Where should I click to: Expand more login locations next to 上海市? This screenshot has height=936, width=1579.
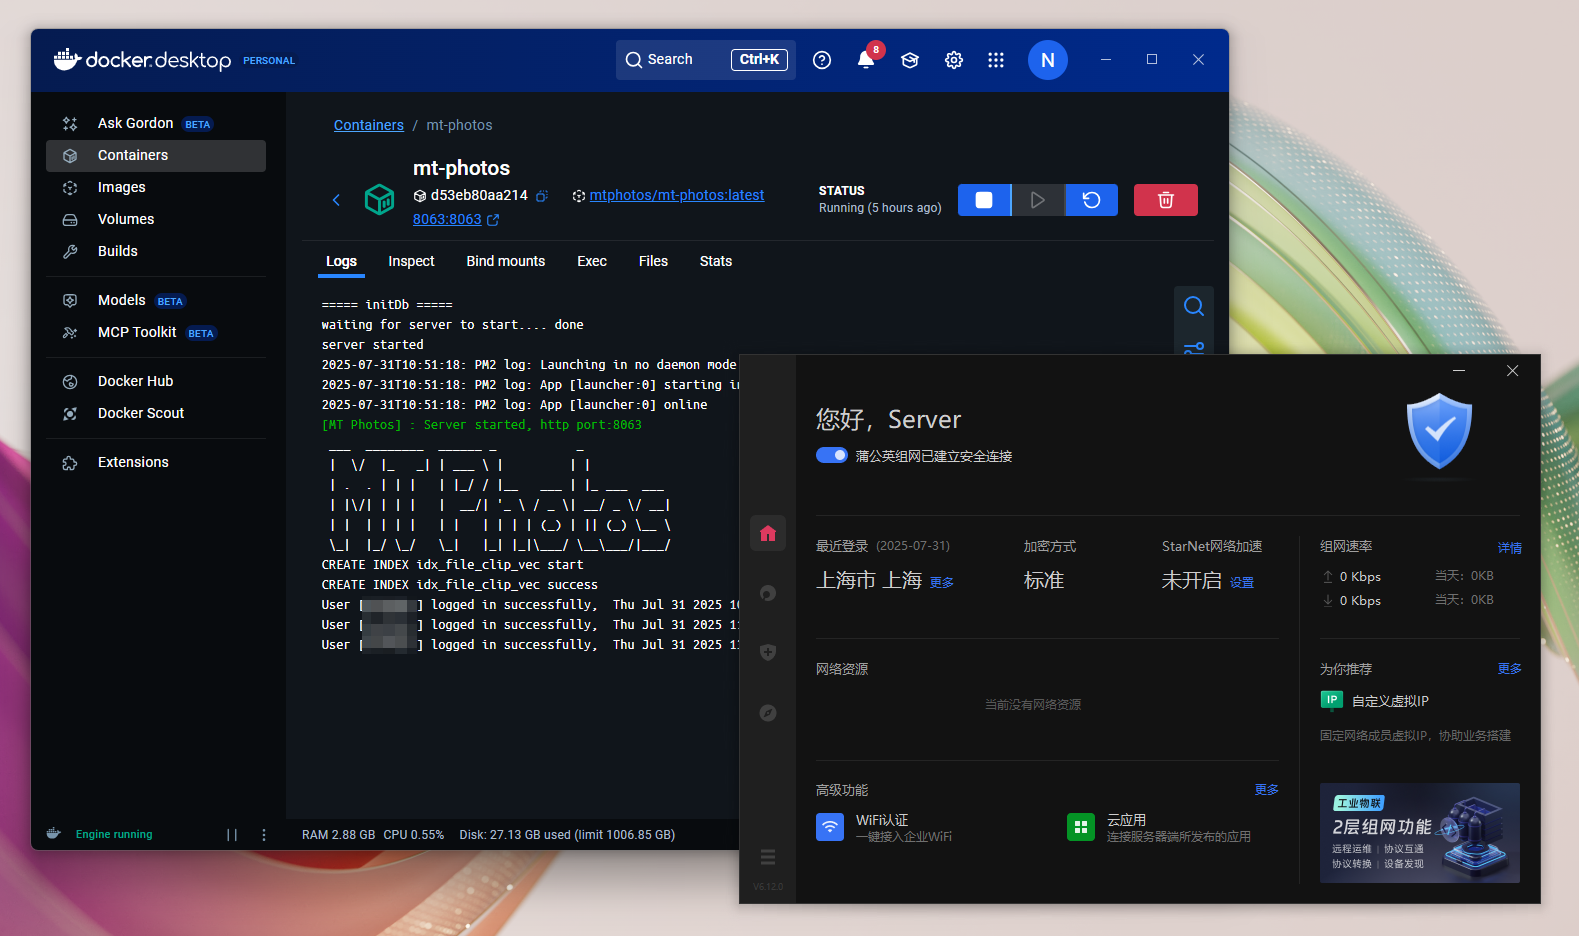(941, 583)
